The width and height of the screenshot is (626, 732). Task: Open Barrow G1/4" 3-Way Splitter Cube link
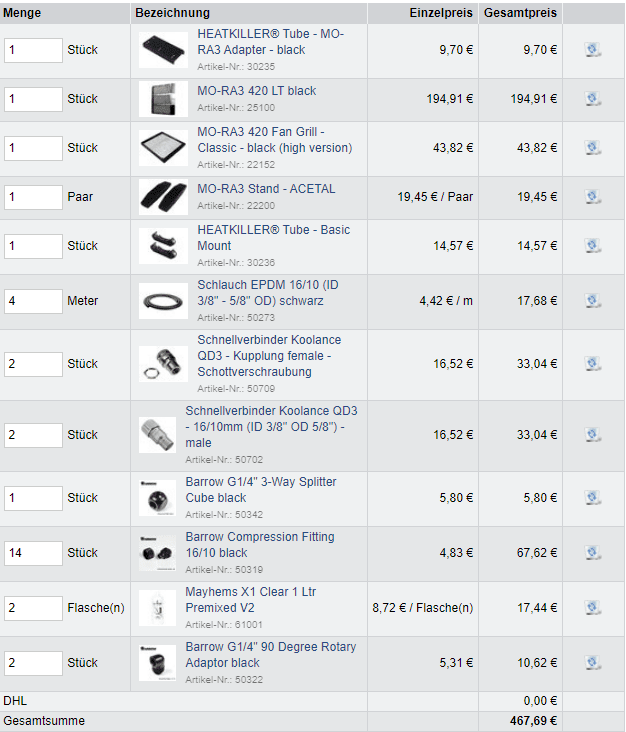[x=260, y=490]
